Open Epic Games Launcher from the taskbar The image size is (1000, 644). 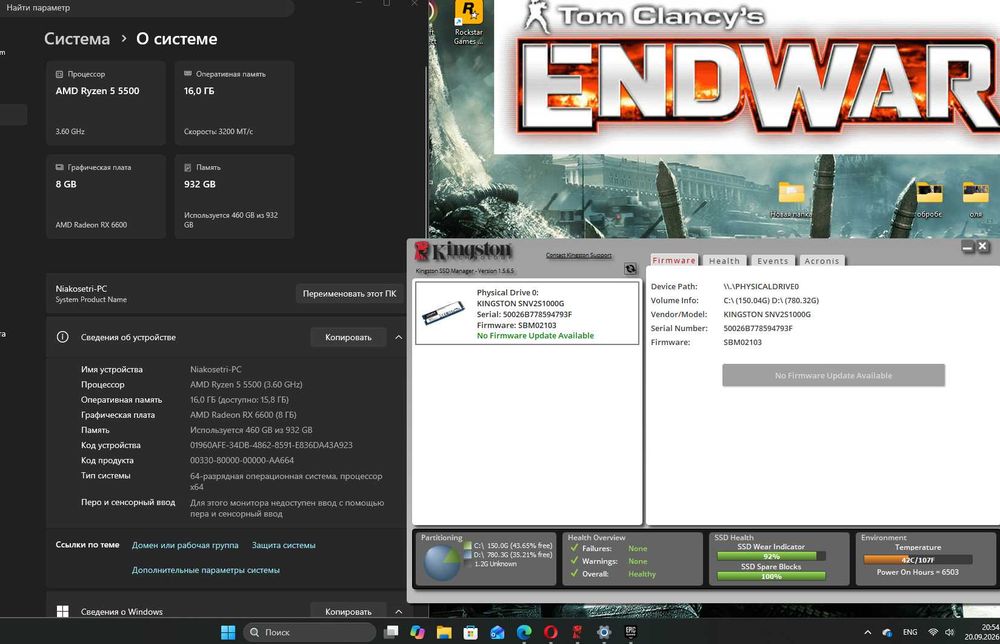pos(631,632)
